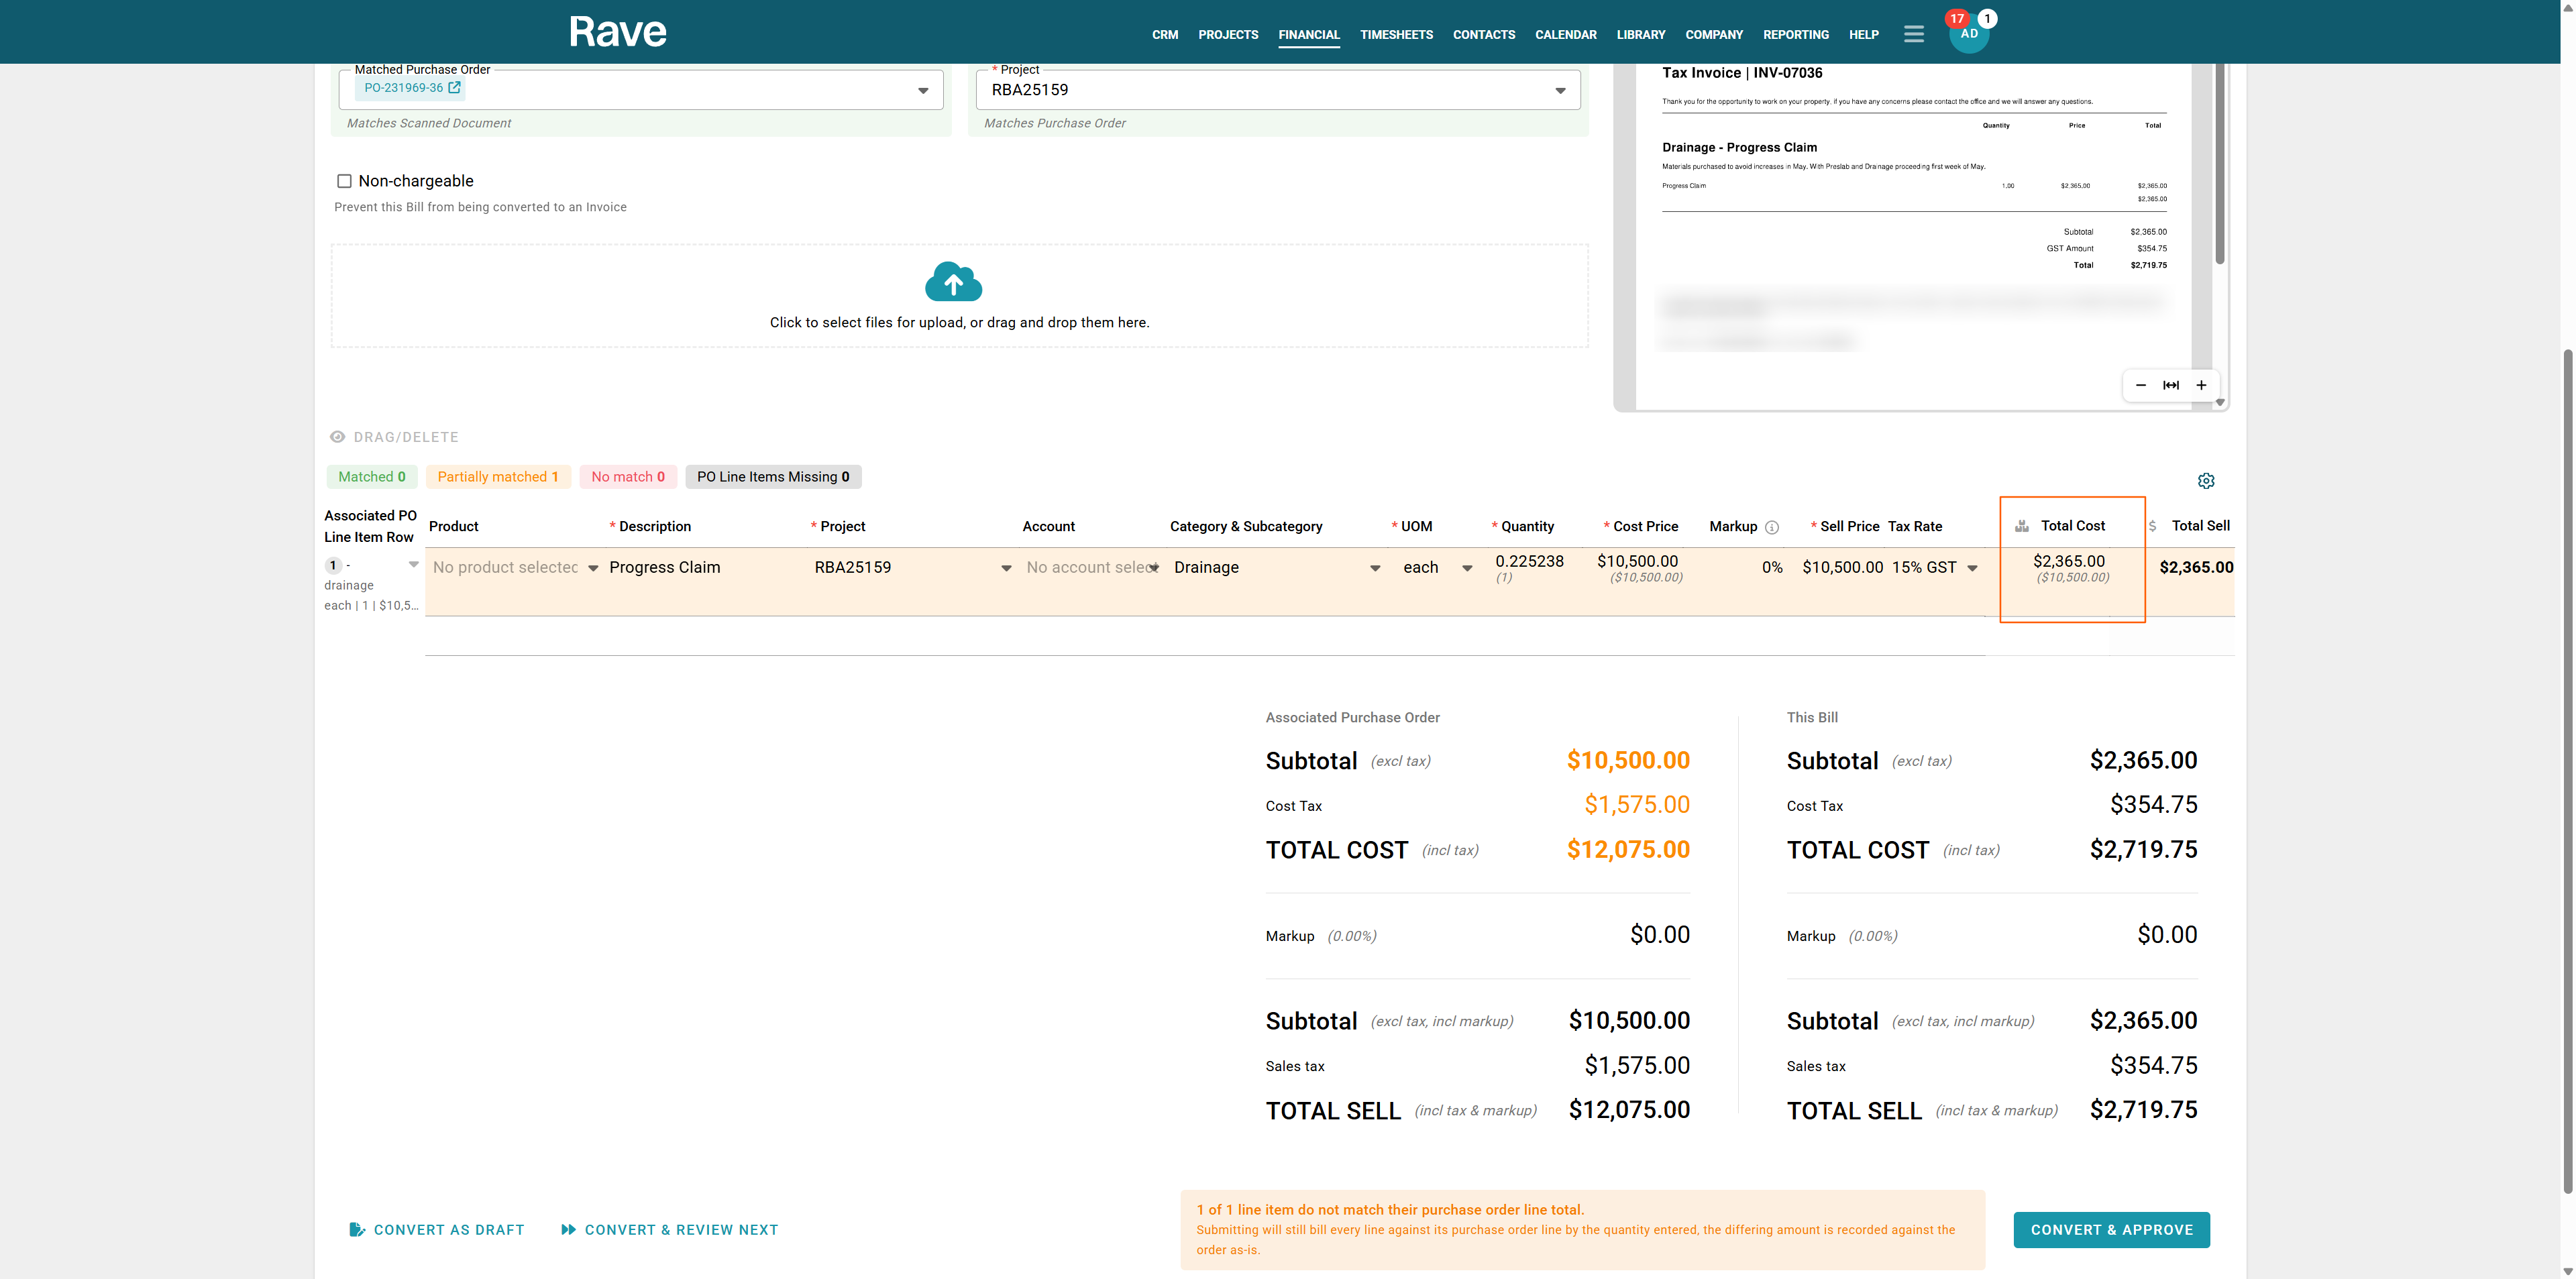This screenshot has width=2576, height=1279.
Task: Toggle the DRAG/DELETE eye visibility
Action: (338, 437)
